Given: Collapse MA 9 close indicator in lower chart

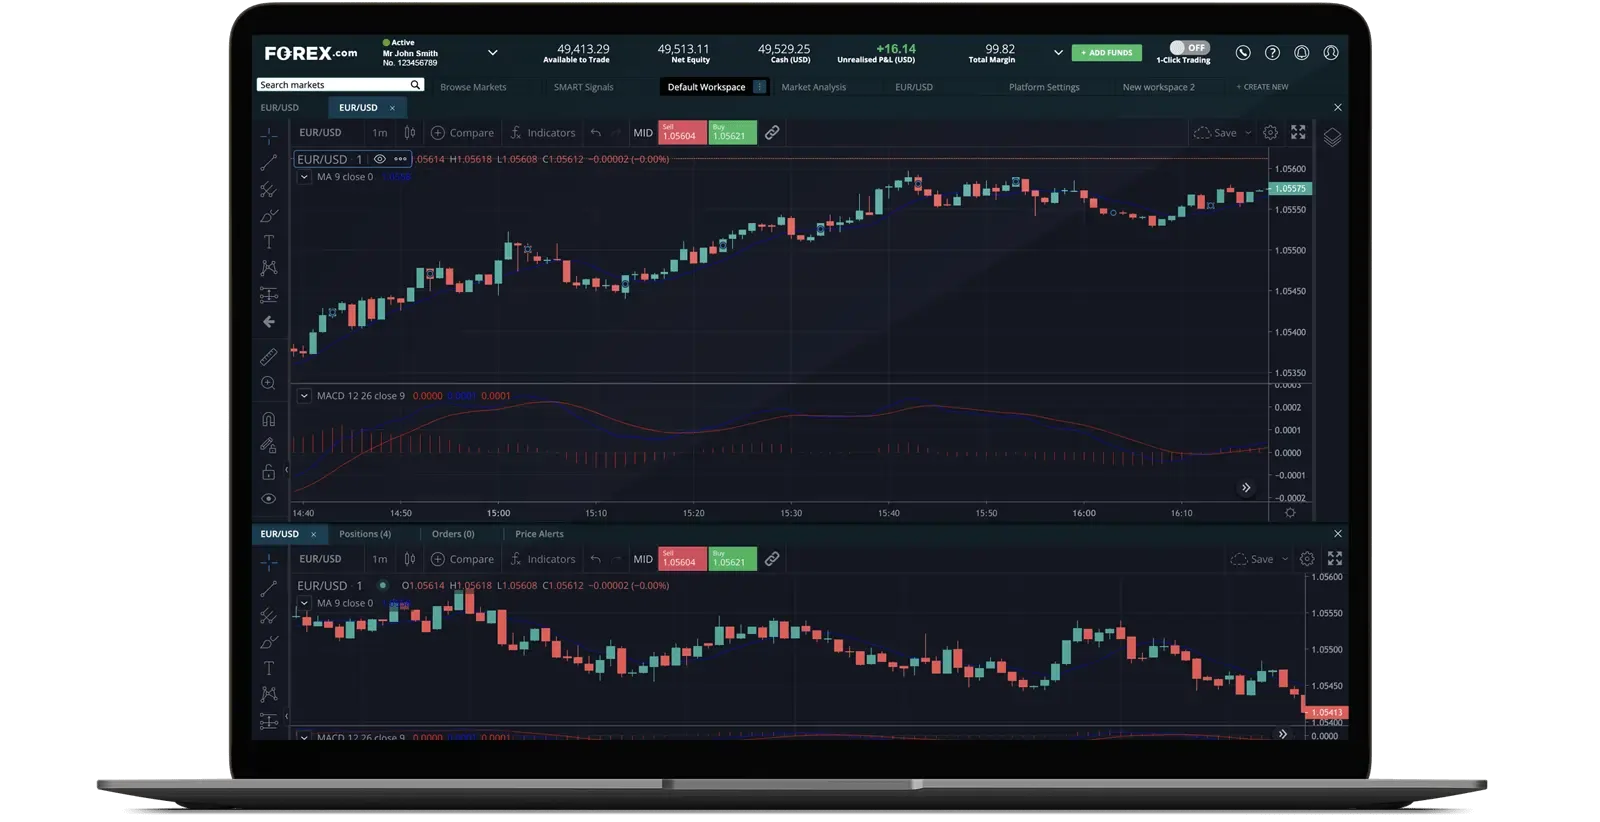Looking at the screenshot, I should [304, 603].
